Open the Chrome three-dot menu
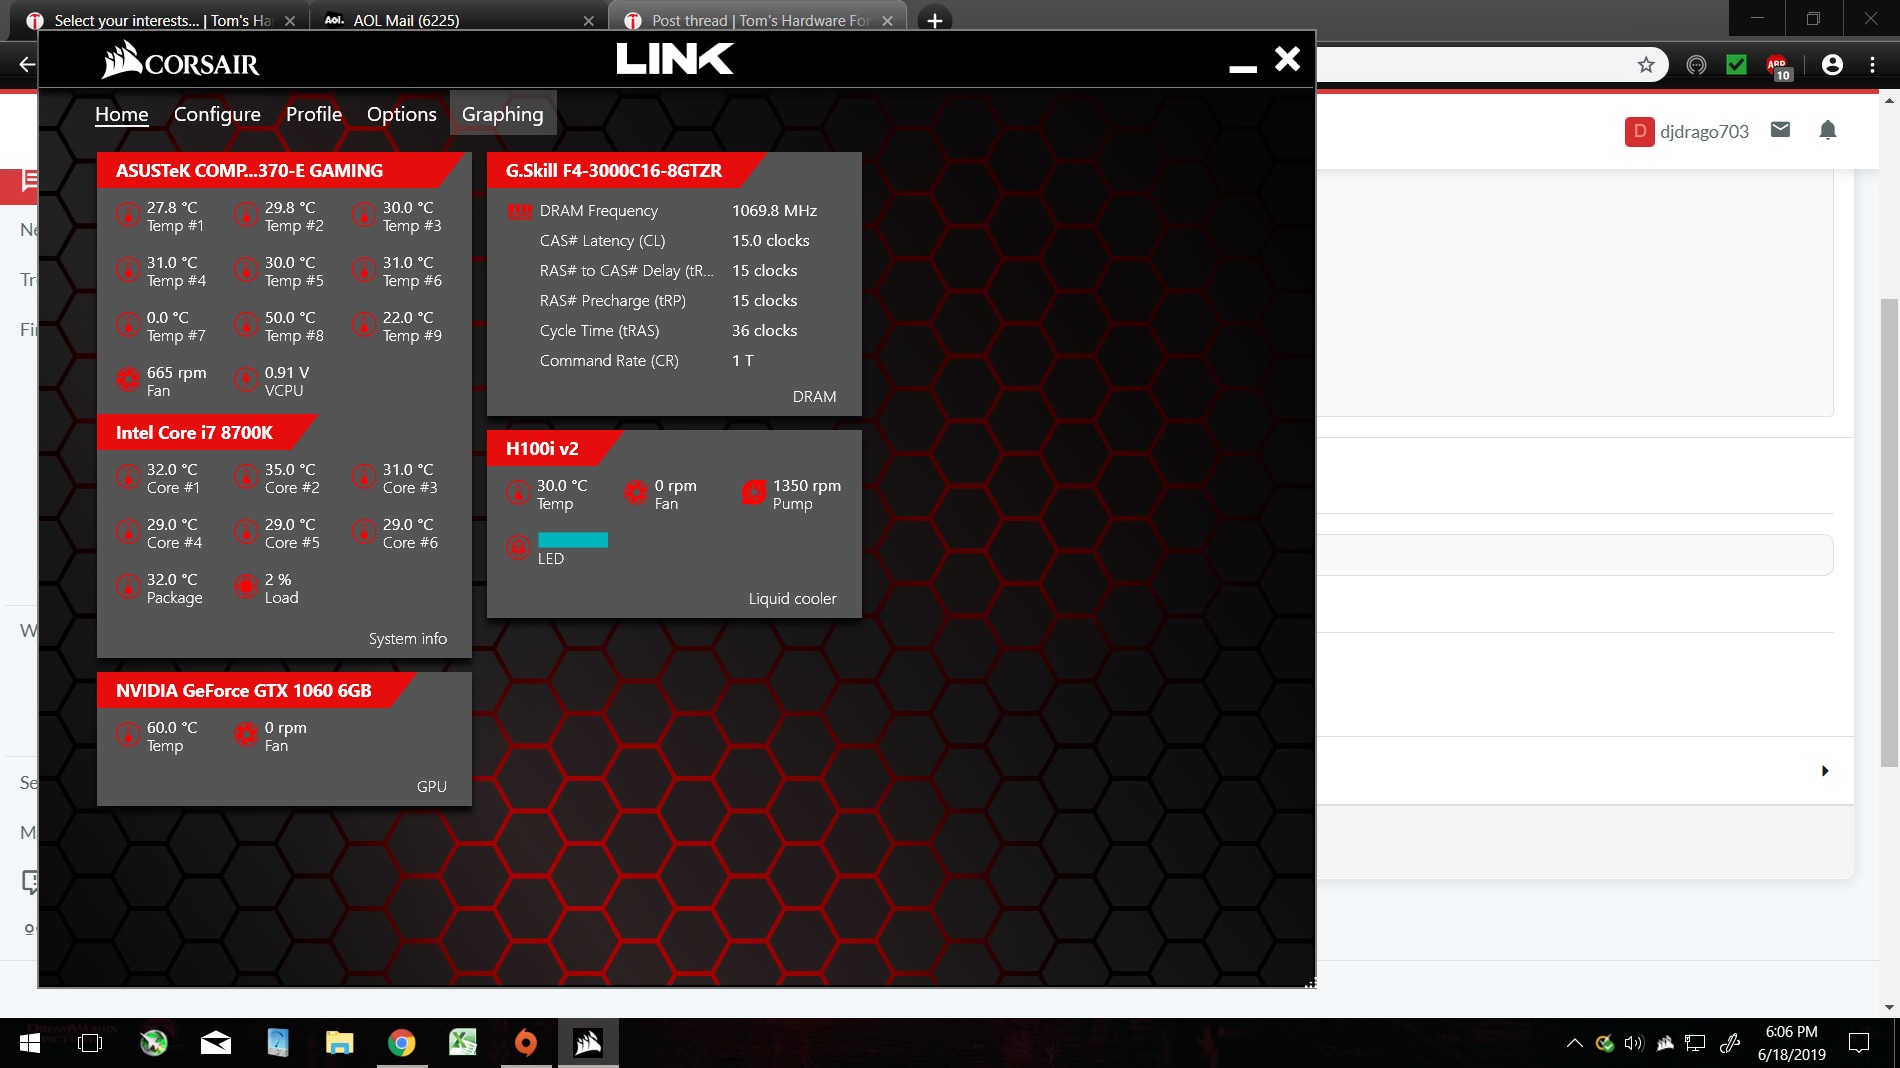1900x1068 pixels. pos(1873,65)
